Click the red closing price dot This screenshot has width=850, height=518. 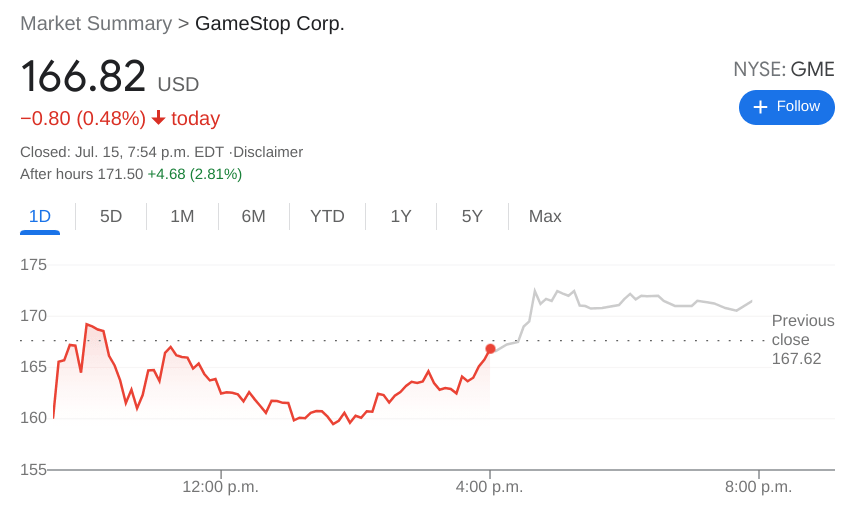490,349
